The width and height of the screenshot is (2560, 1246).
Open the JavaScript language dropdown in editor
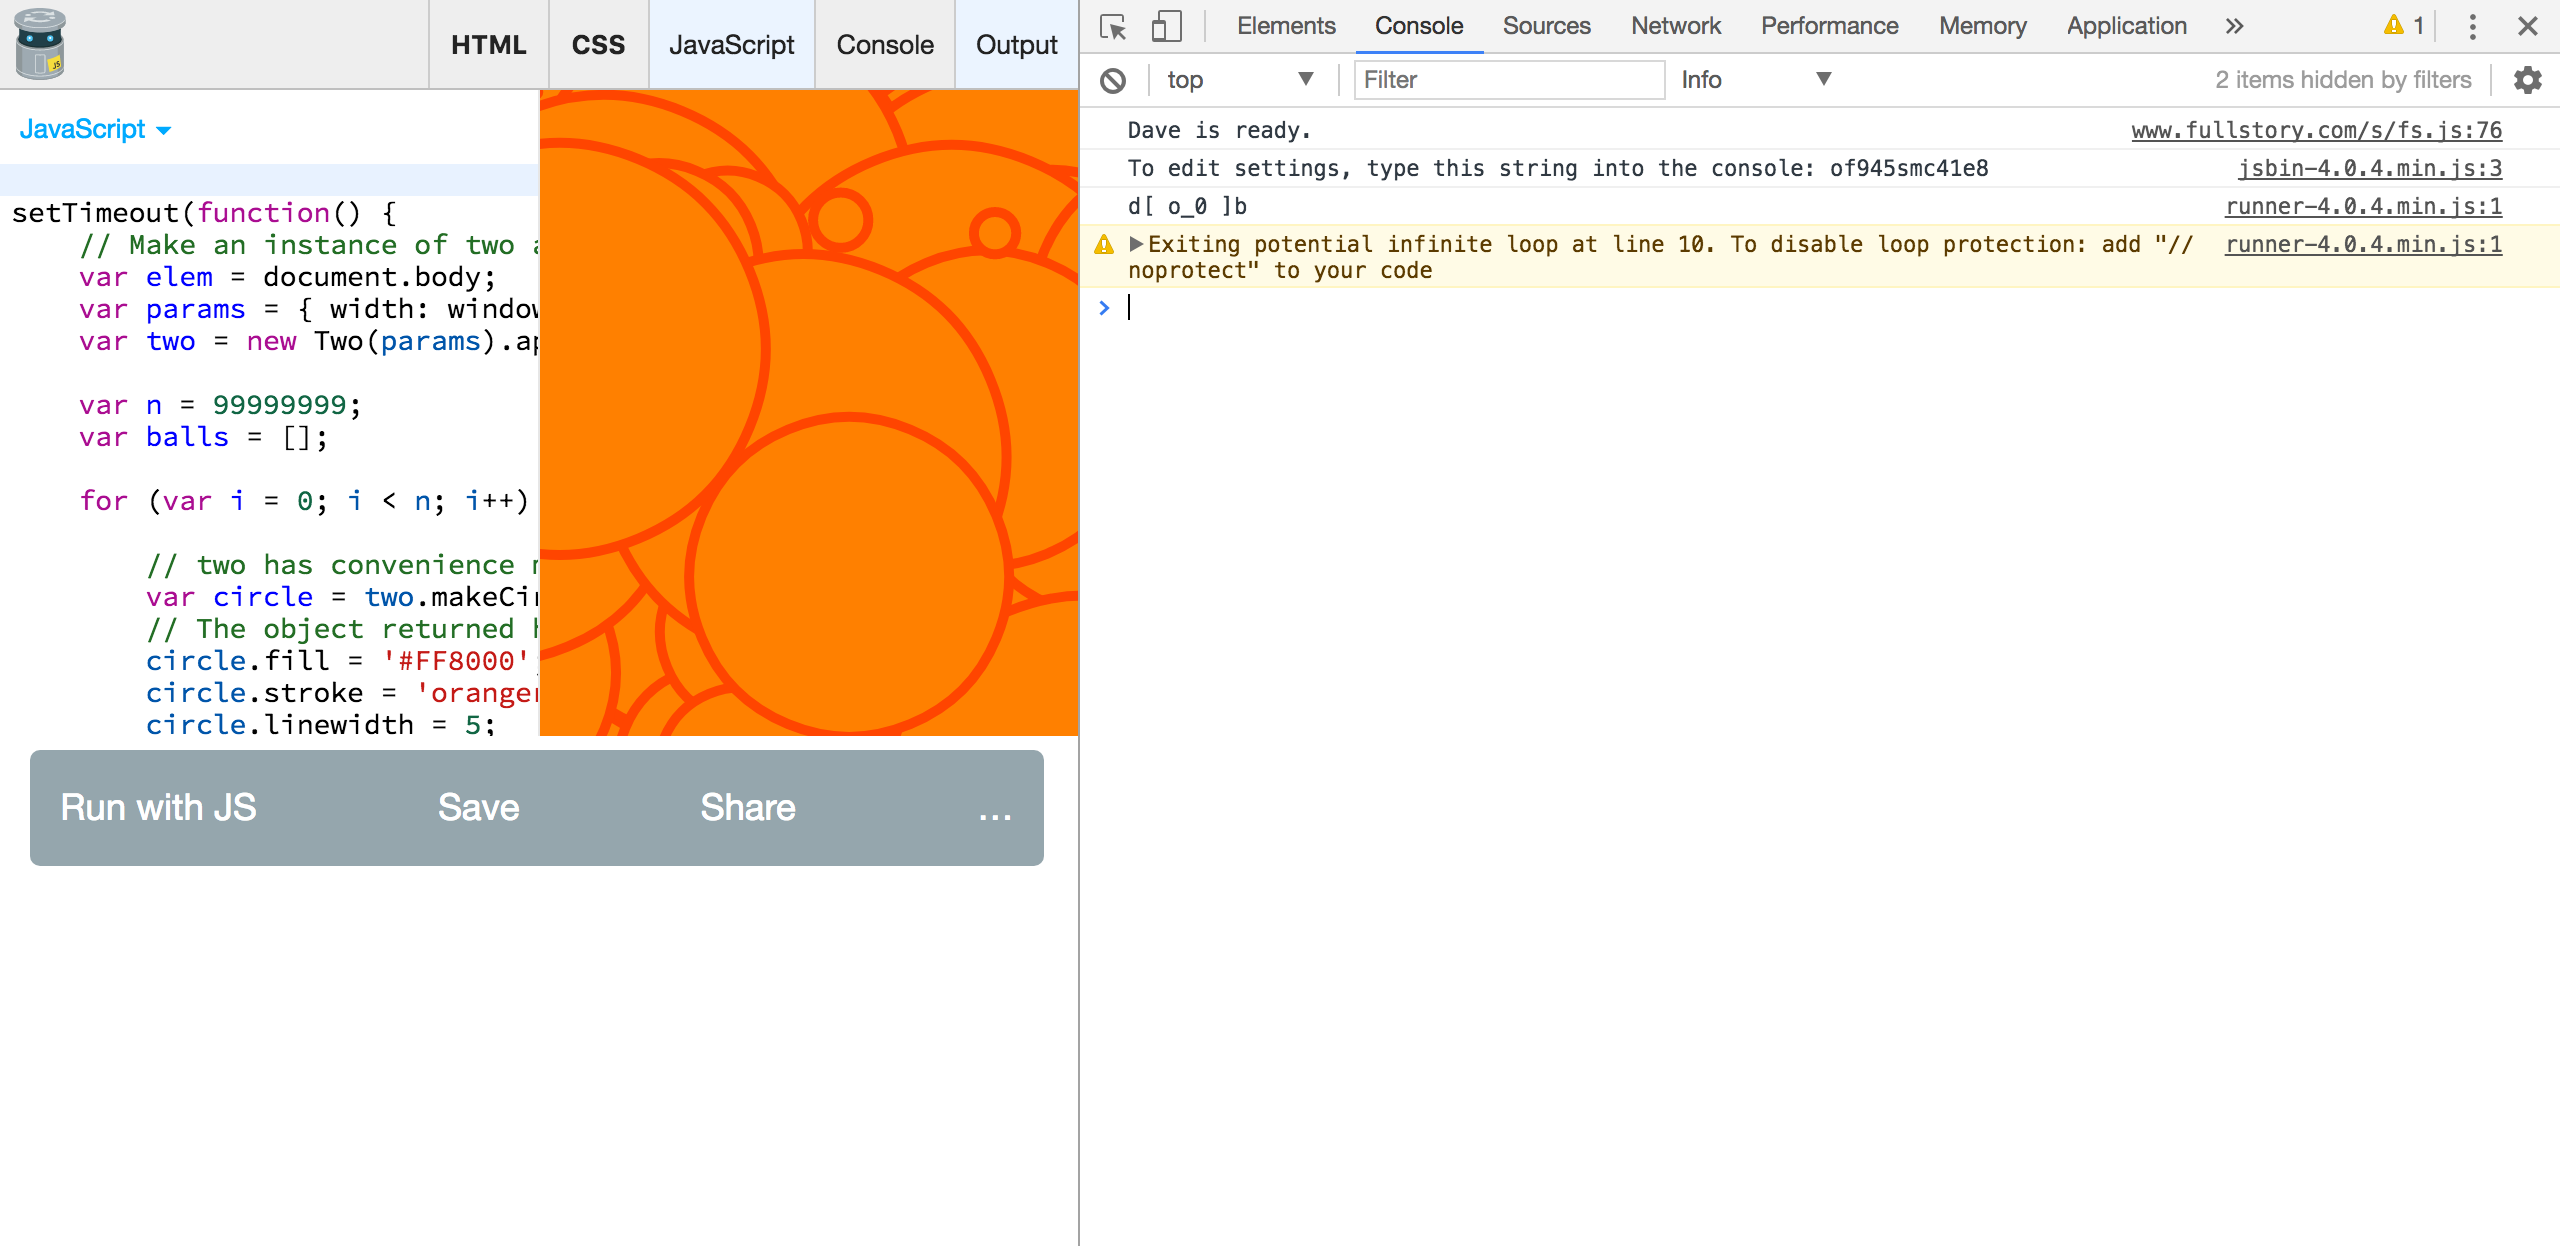tap(95, 129)
